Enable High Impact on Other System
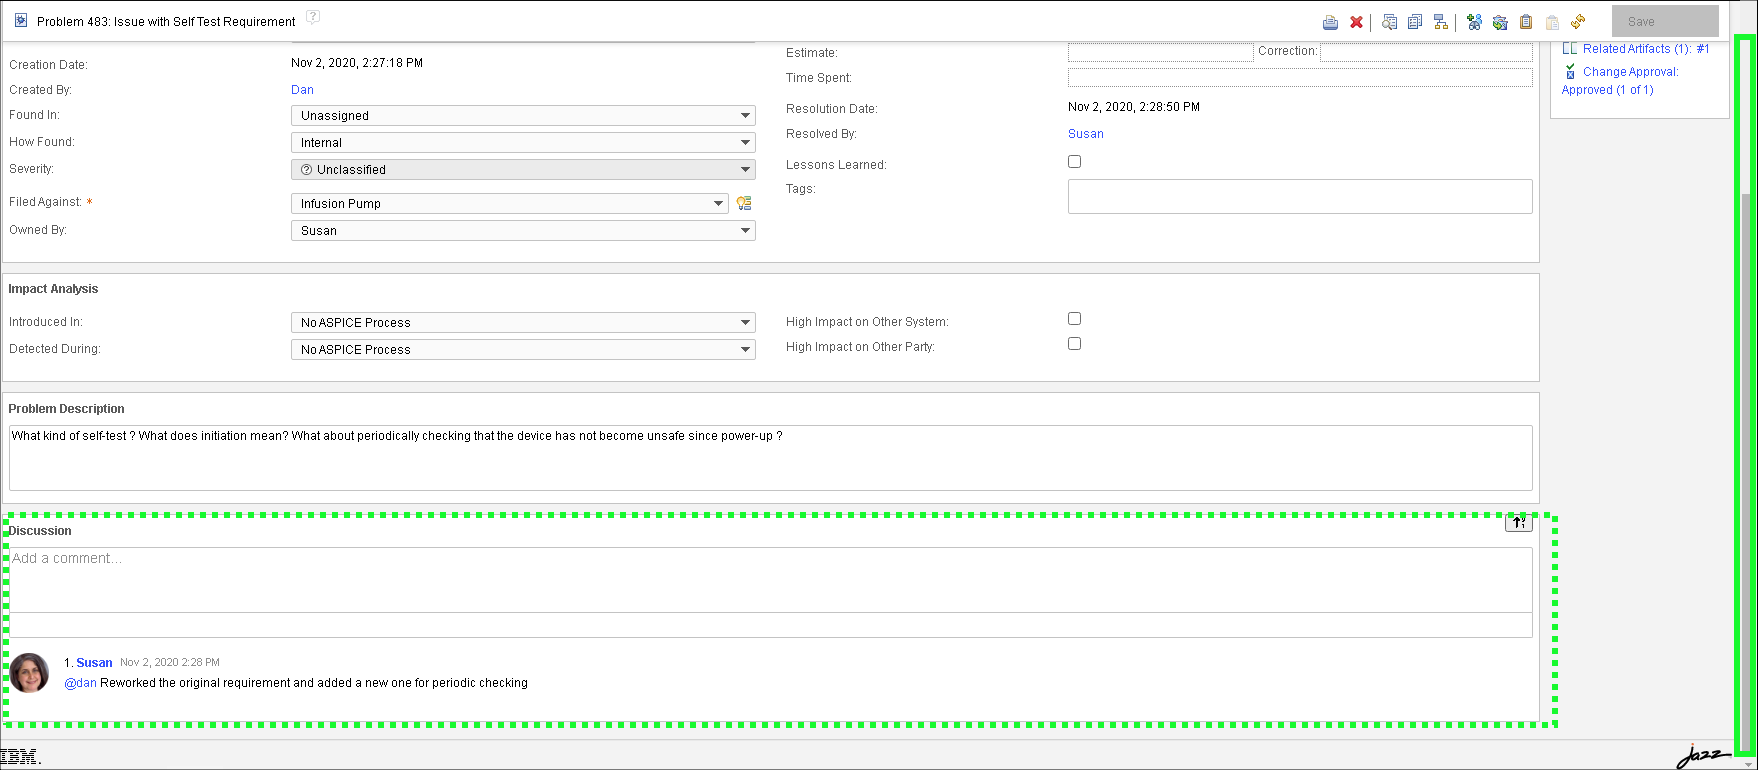Screen dimensions: 1758x770 pyautogui.click(x=1074, y=319)
